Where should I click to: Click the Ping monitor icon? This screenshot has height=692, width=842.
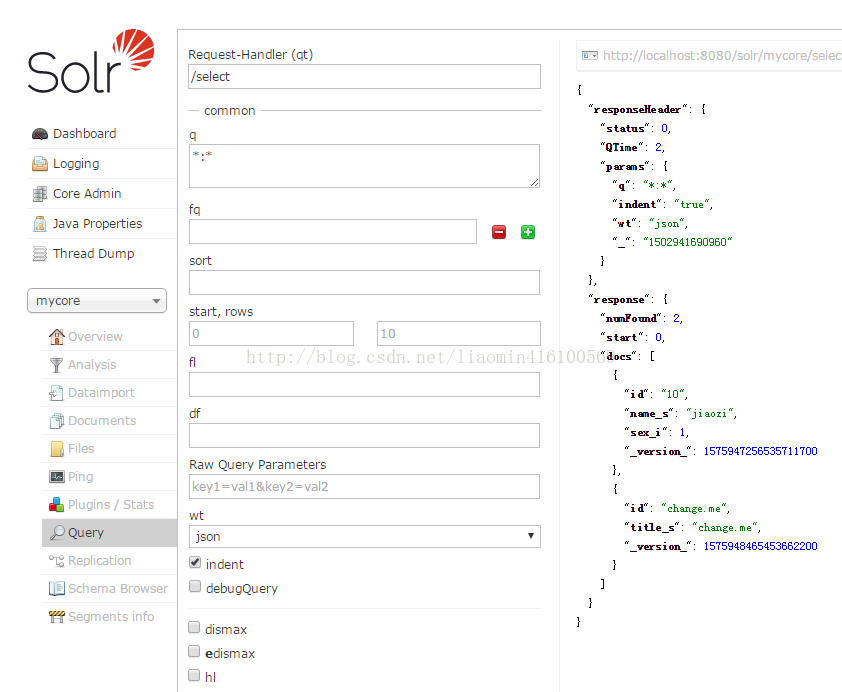point(57,477)
